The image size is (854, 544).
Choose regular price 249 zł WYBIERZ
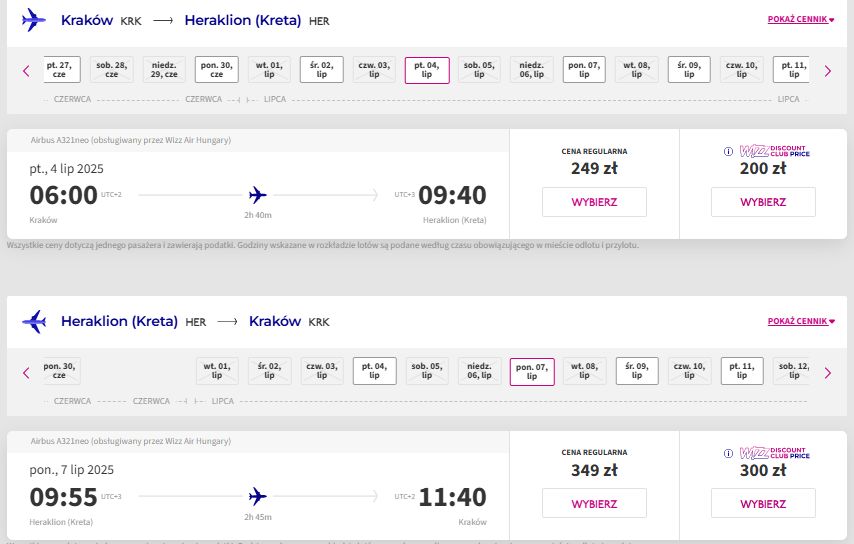click(594, 202)
